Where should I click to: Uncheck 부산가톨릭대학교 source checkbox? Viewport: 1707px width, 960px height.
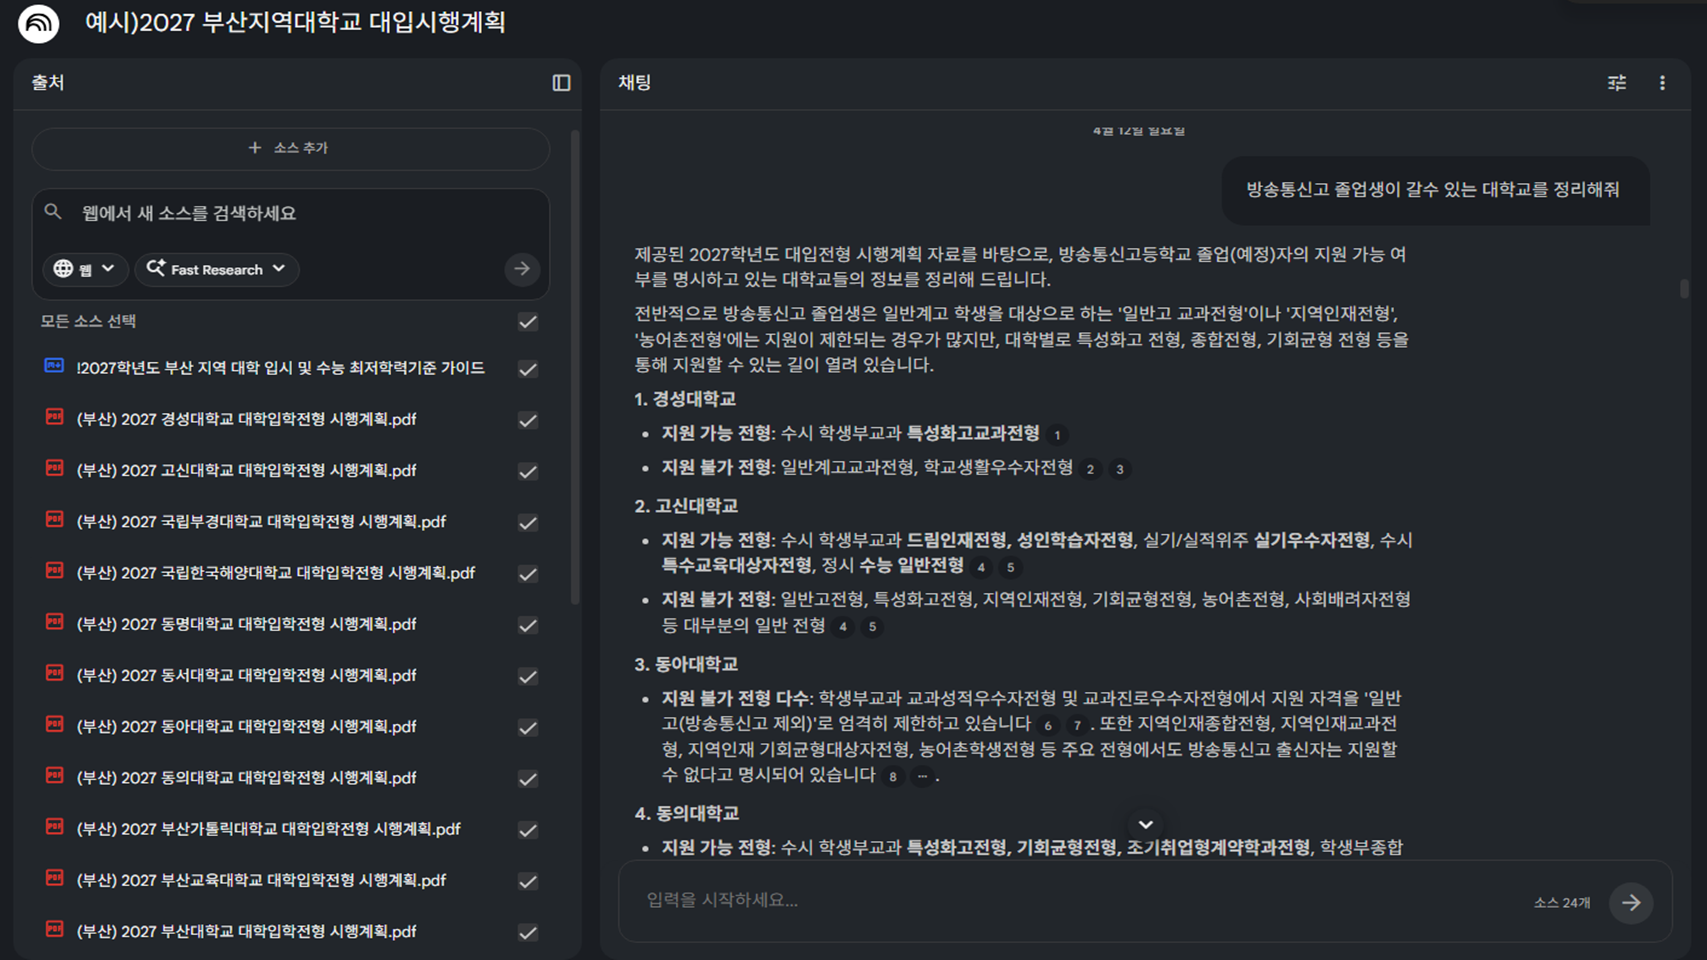[528, 830]
